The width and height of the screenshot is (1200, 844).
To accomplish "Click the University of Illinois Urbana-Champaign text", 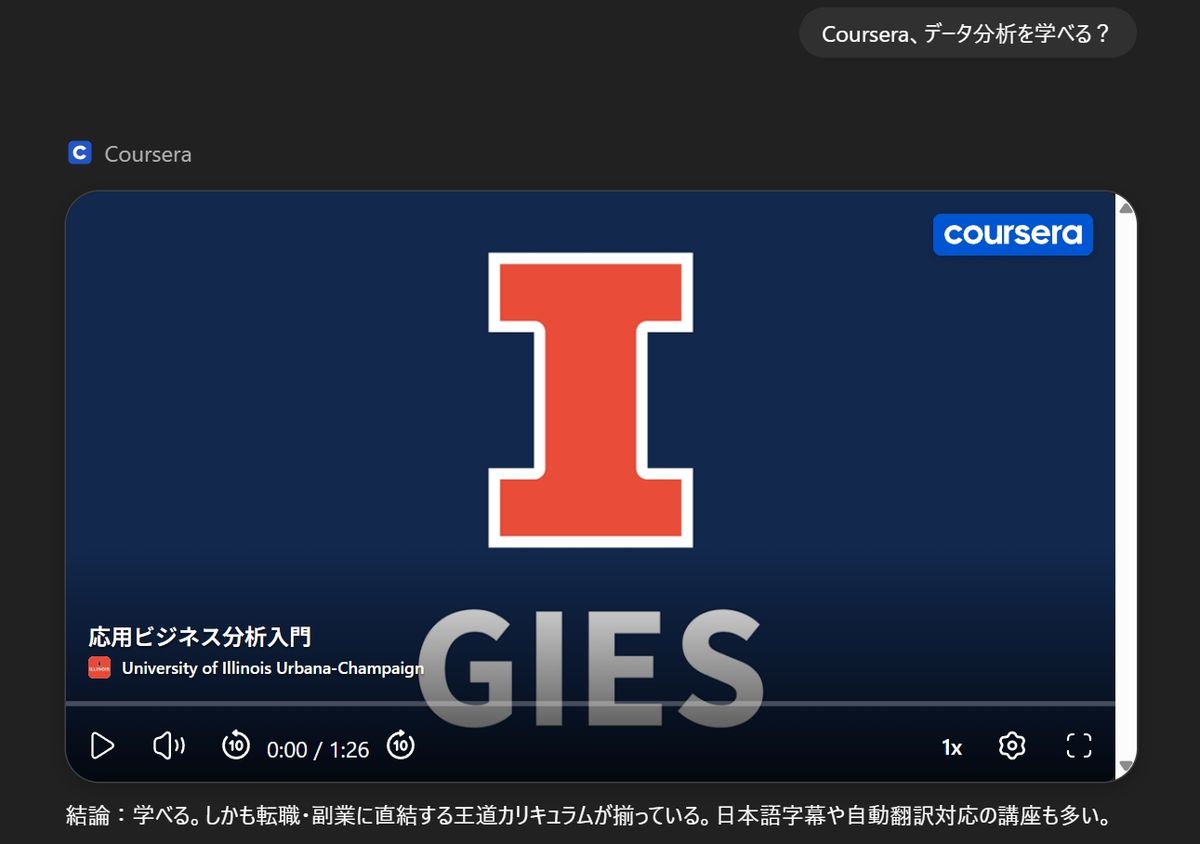I will click(x=272, y=667).
